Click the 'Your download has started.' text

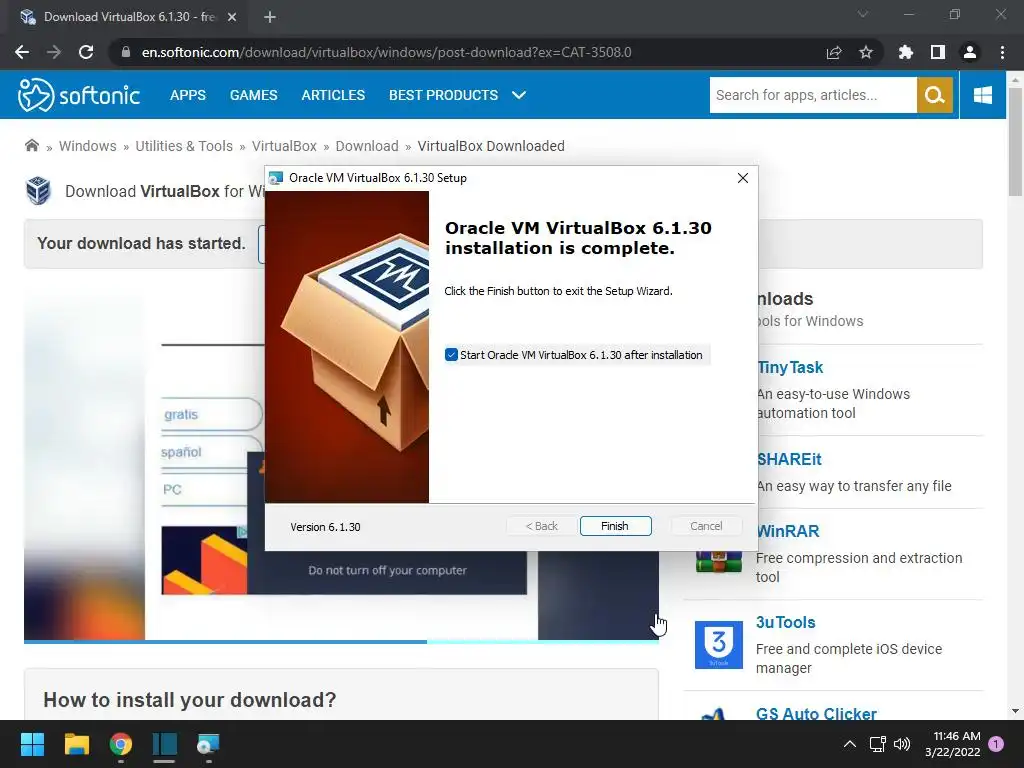[x=141, y=244]
